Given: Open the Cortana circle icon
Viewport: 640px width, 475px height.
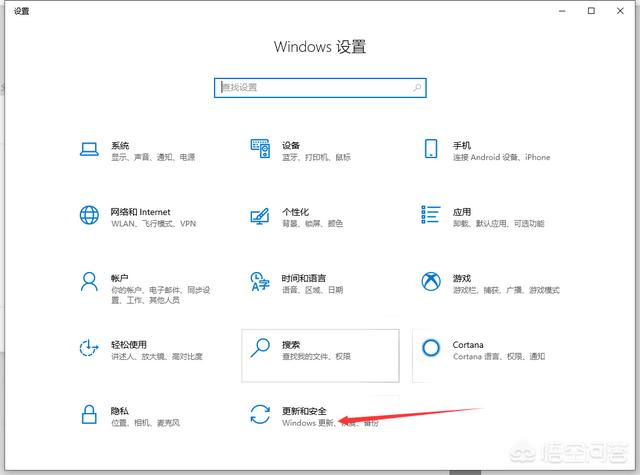Looking at the screenshot, I should pos(431,348).
